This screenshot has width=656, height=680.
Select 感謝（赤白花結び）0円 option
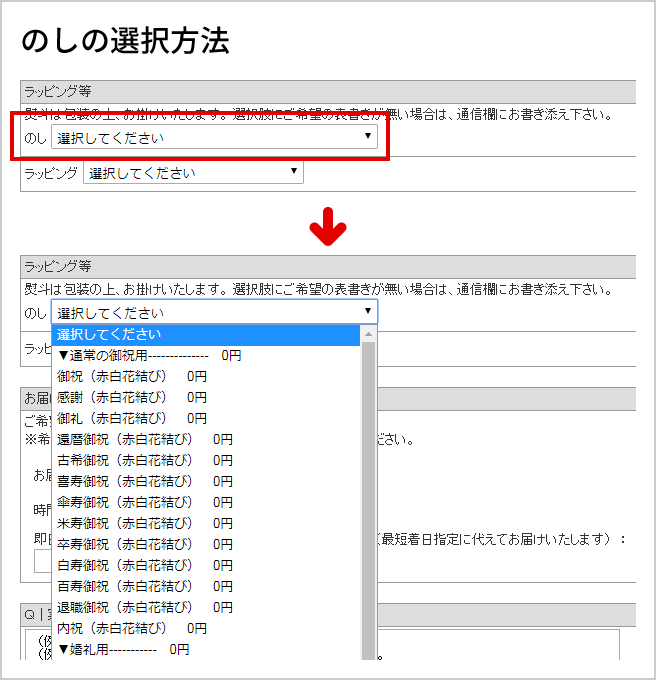click(206, 397)
